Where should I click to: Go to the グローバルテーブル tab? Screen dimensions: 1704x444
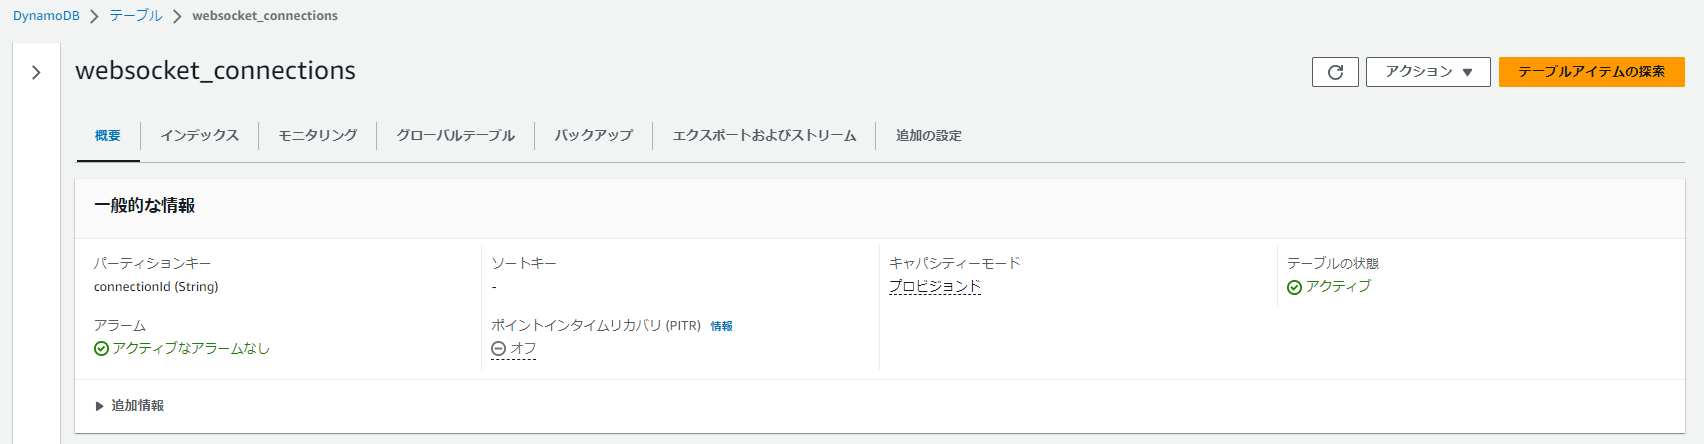coord(456,136)
